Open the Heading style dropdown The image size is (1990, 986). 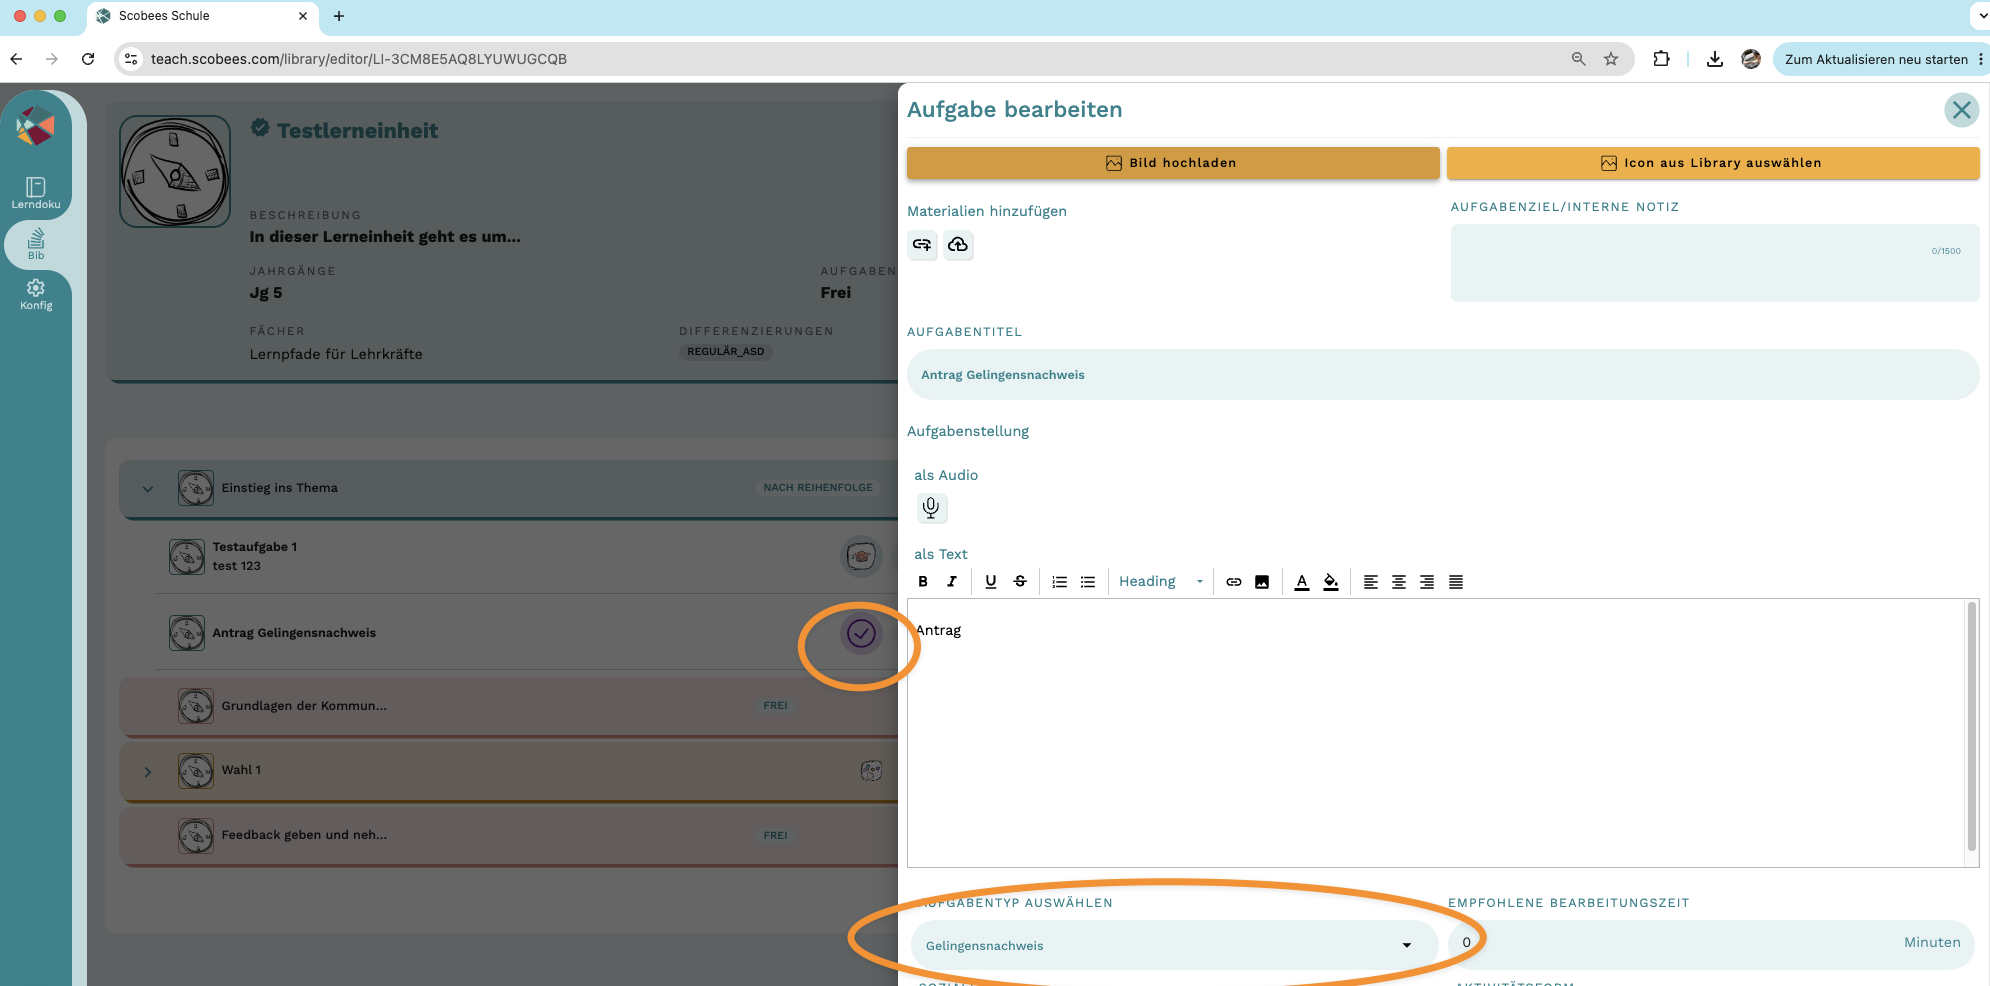tap(1161, 582)
